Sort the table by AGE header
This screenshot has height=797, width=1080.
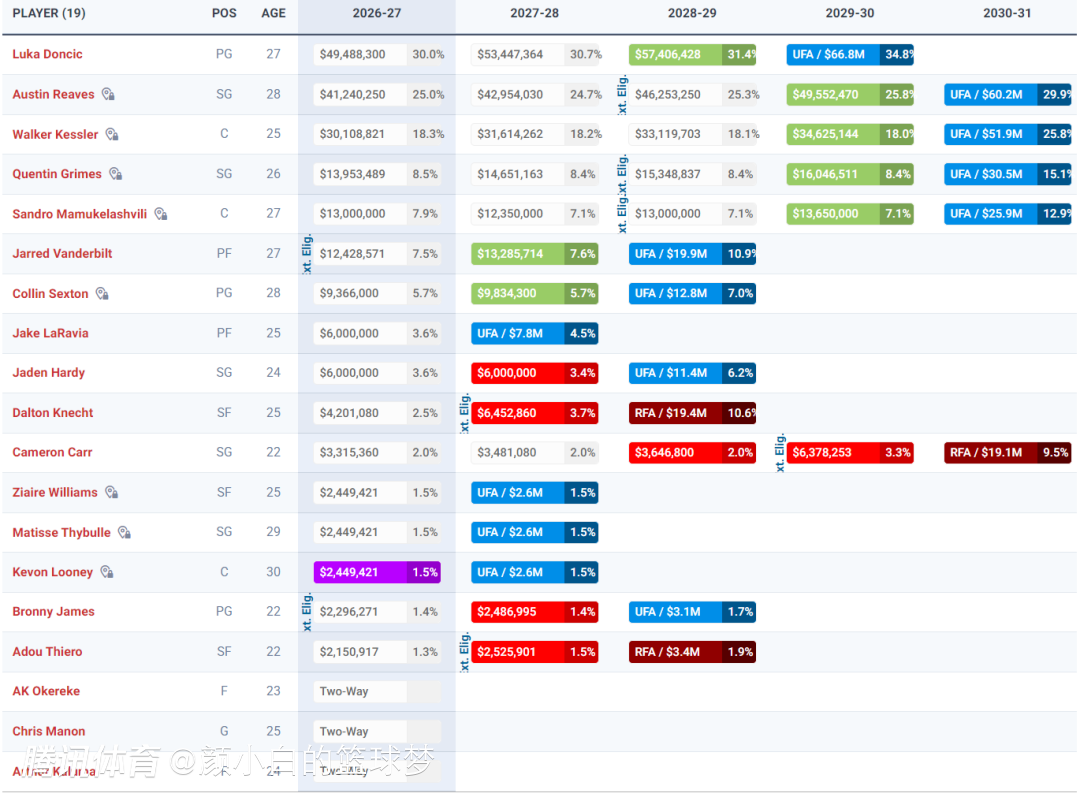(x=273, y=13)
